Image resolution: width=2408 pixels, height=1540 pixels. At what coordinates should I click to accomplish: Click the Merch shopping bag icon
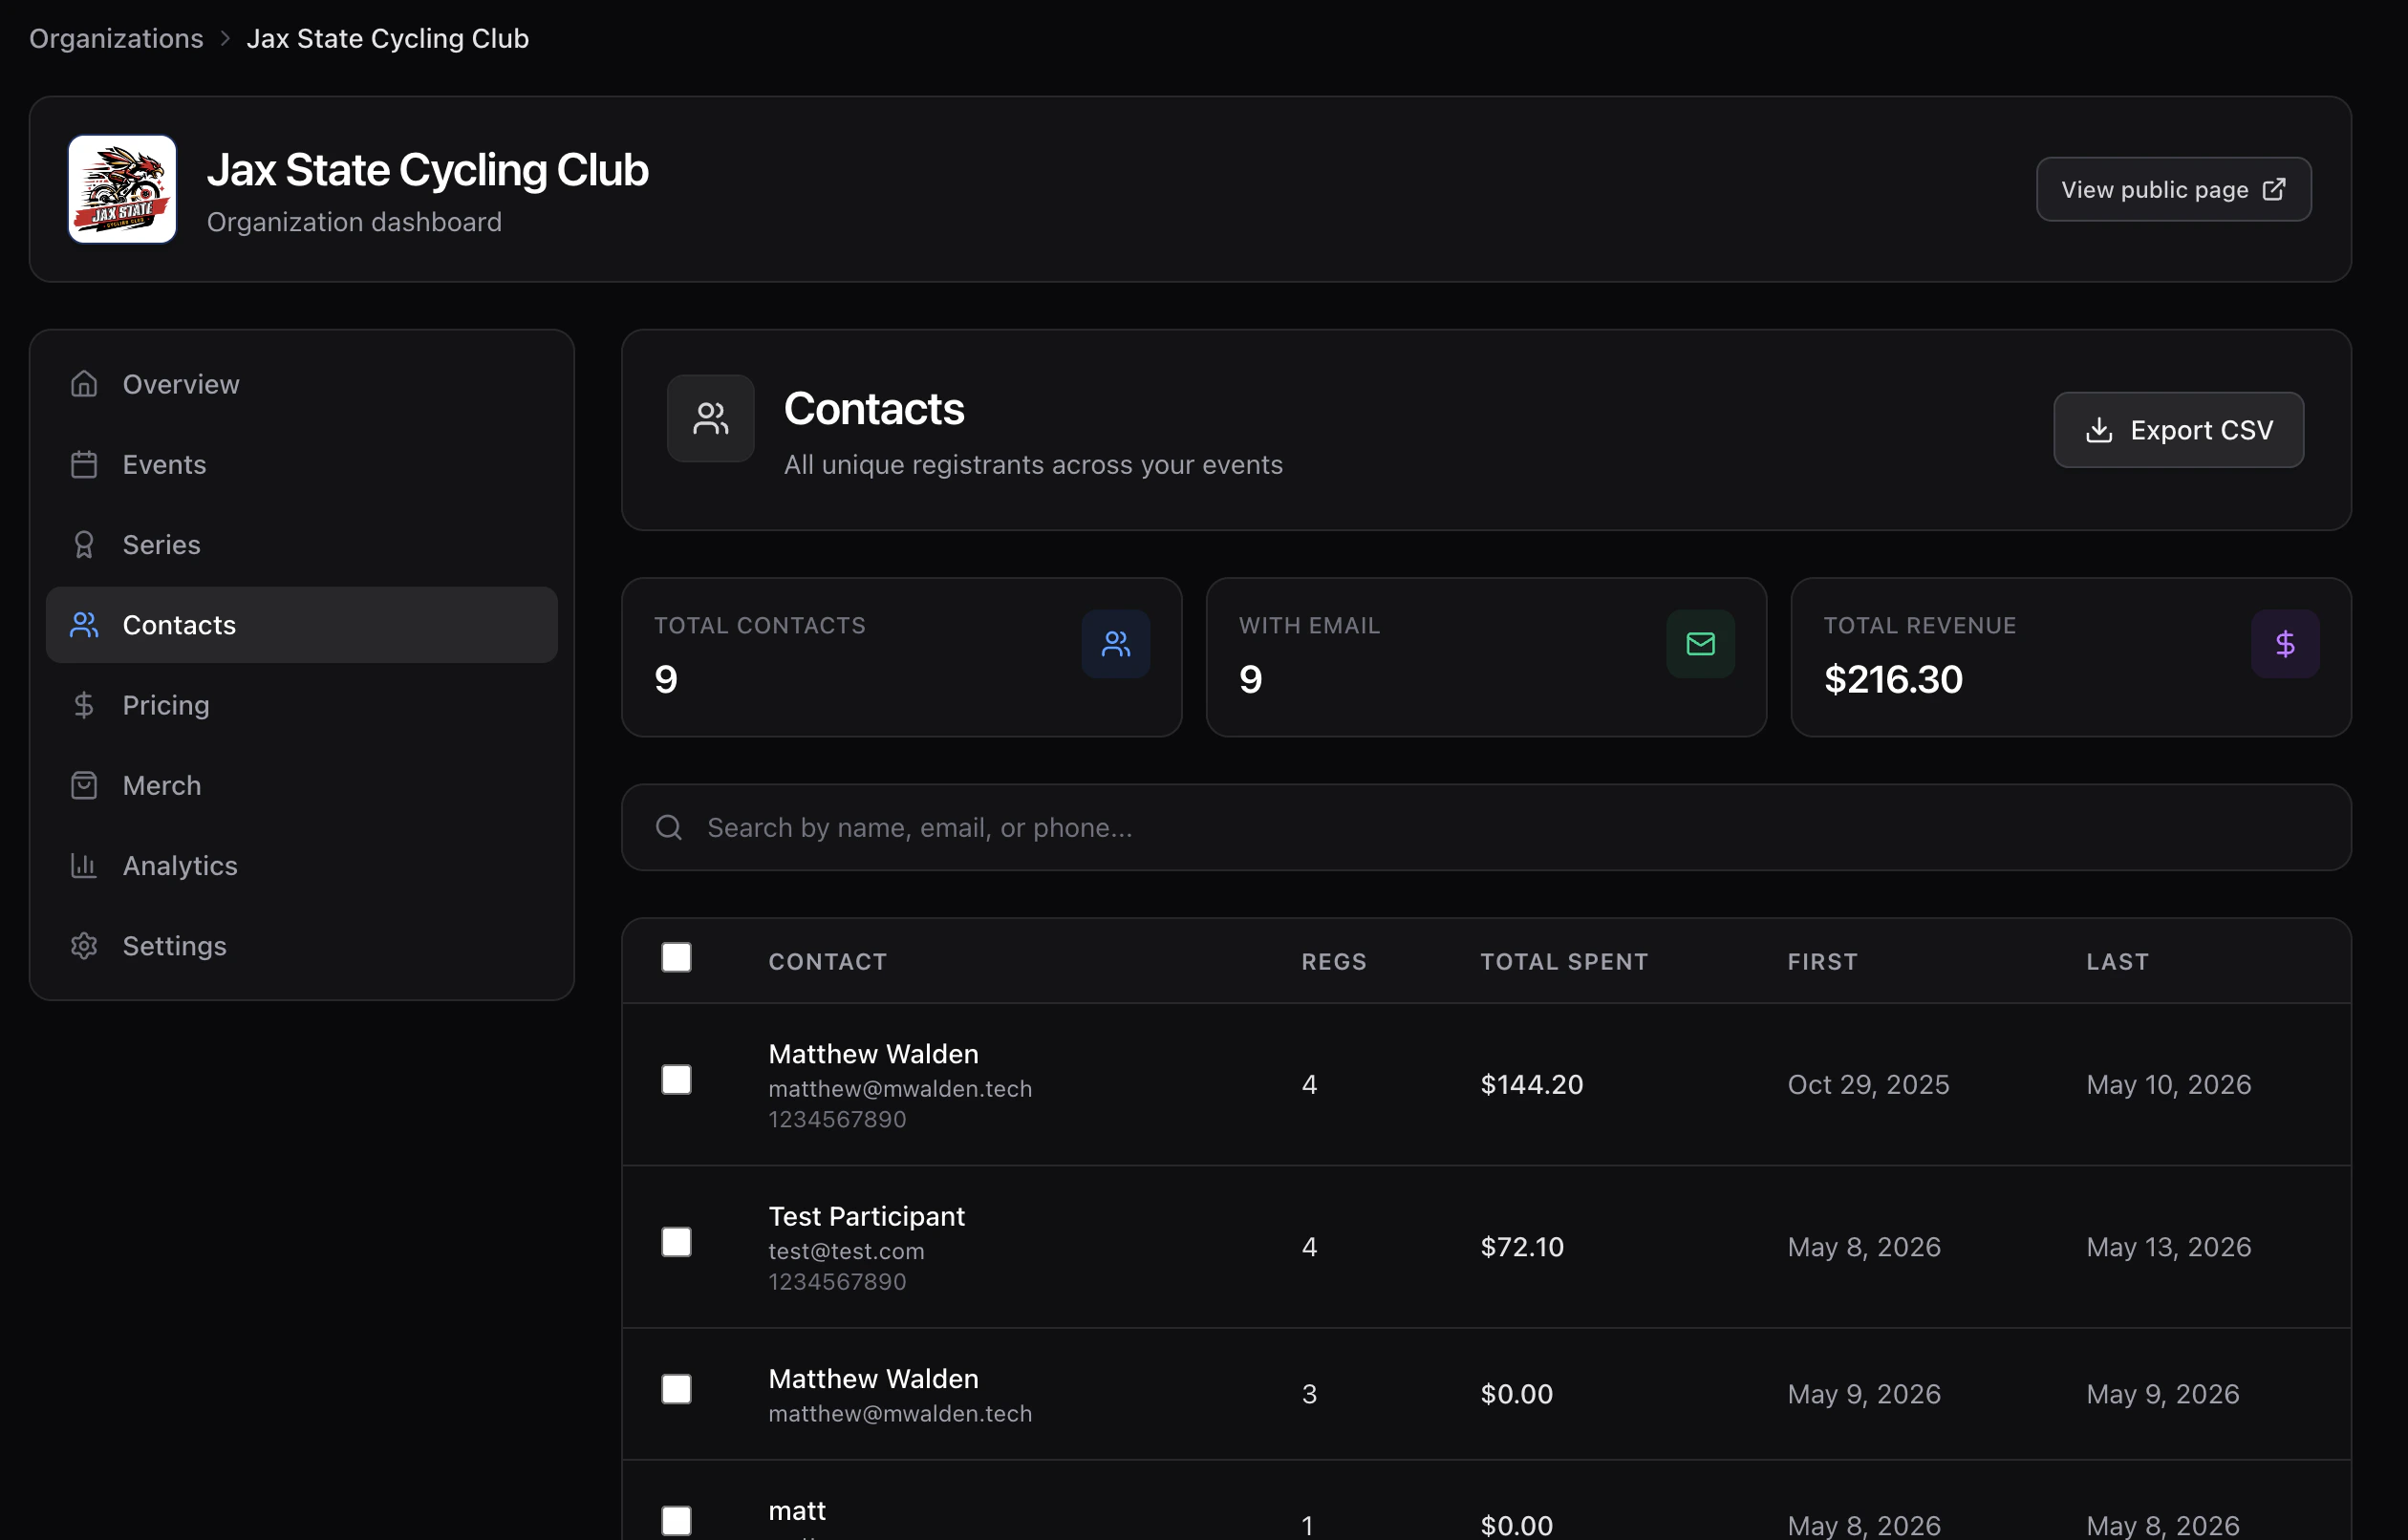tap(84, 785)
